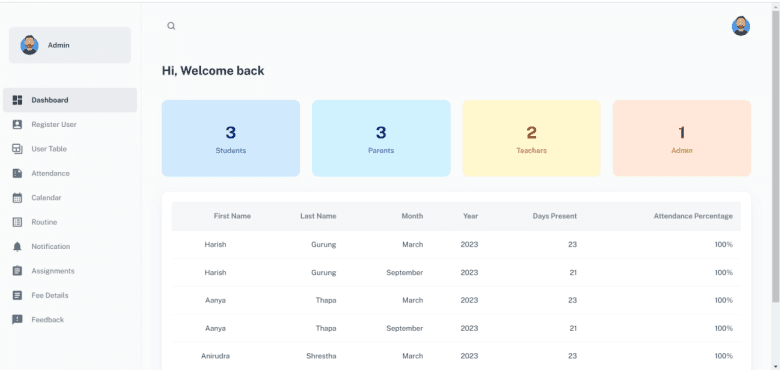Click the Dashboard grid icon

click(x=17, y=100)
